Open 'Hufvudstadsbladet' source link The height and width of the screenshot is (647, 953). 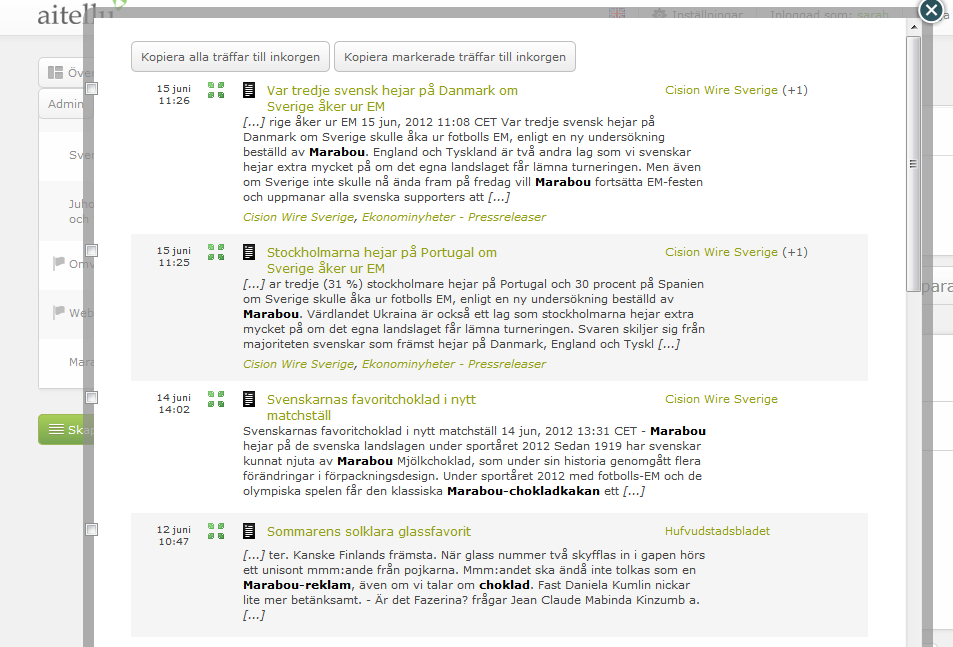click(717, 531)
